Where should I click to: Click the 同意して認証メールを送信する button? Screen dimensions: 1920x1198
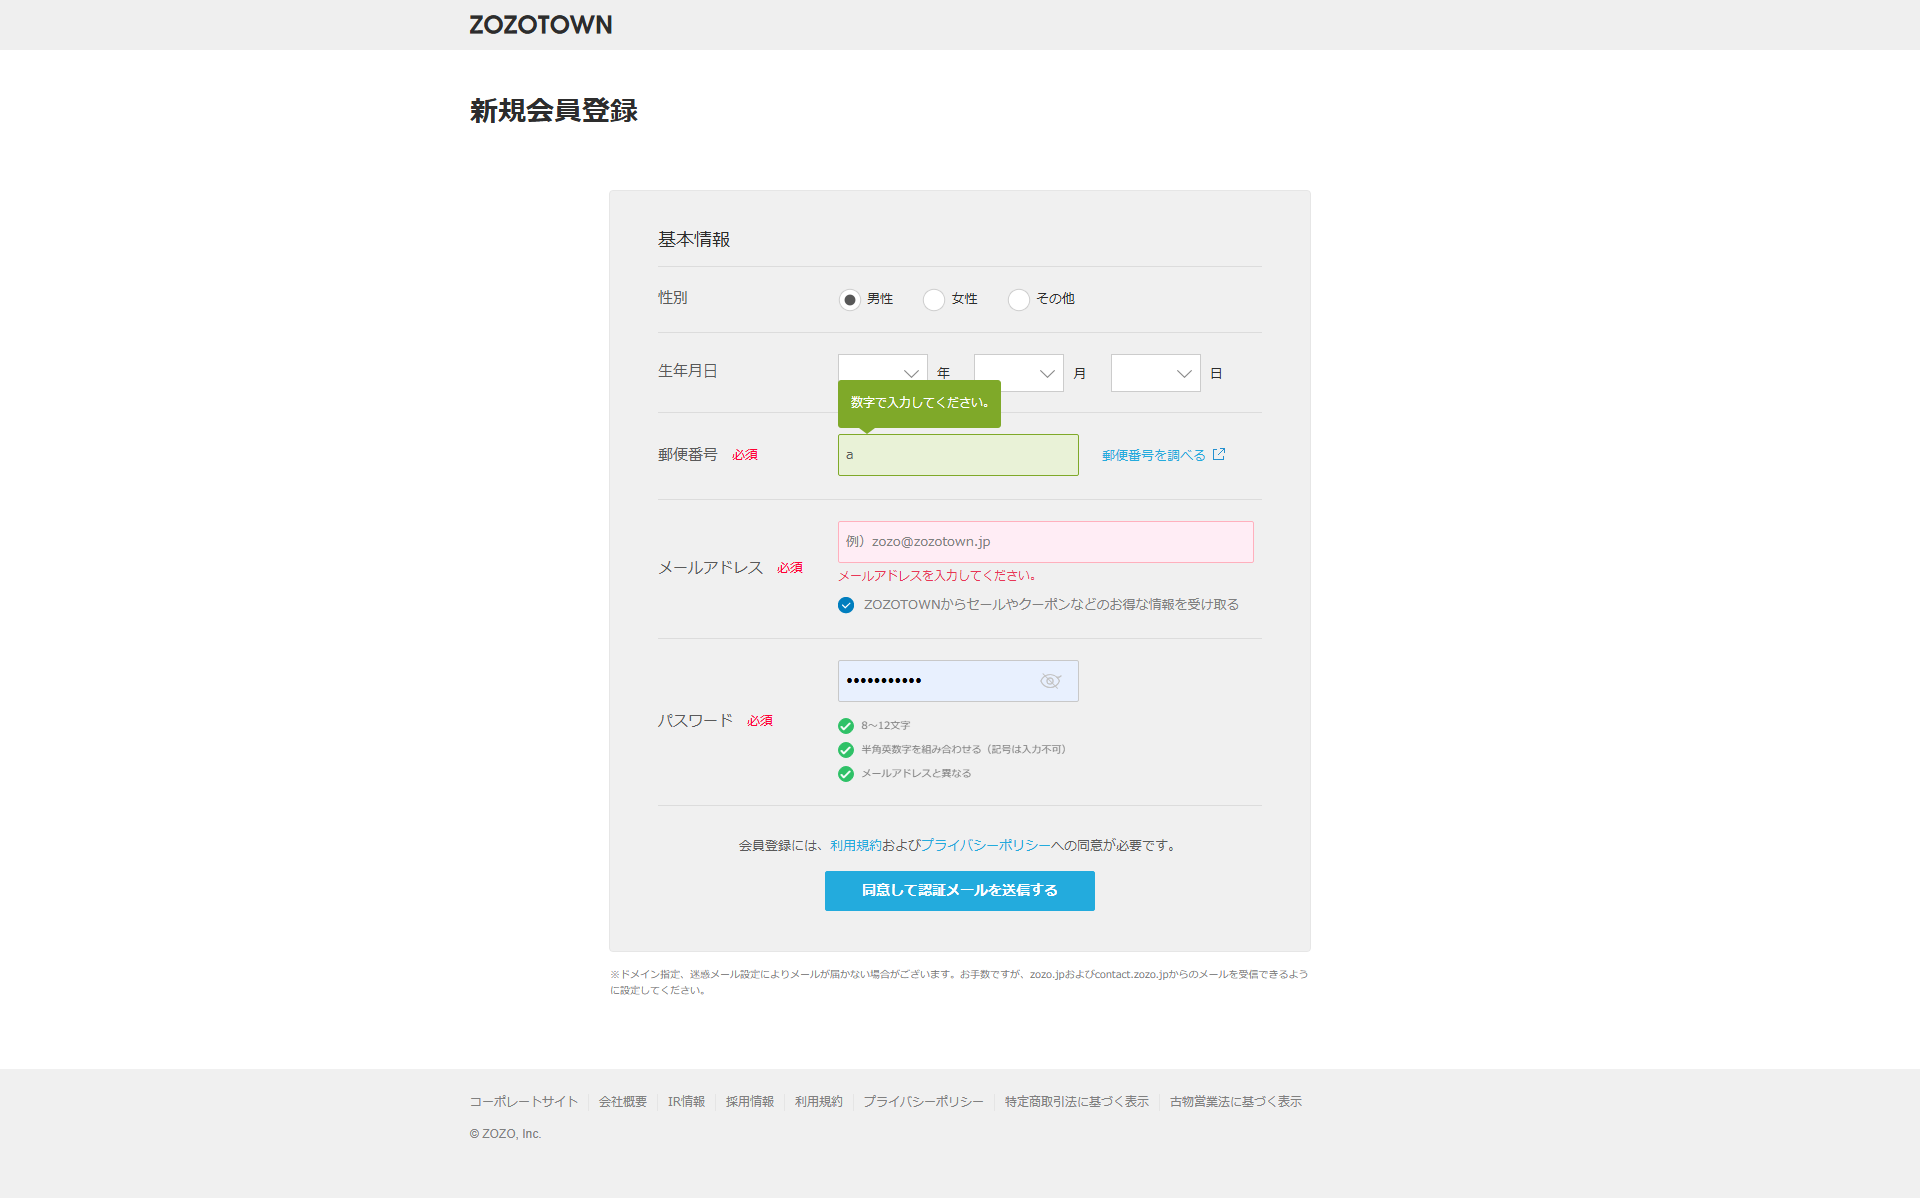(960, 891)
